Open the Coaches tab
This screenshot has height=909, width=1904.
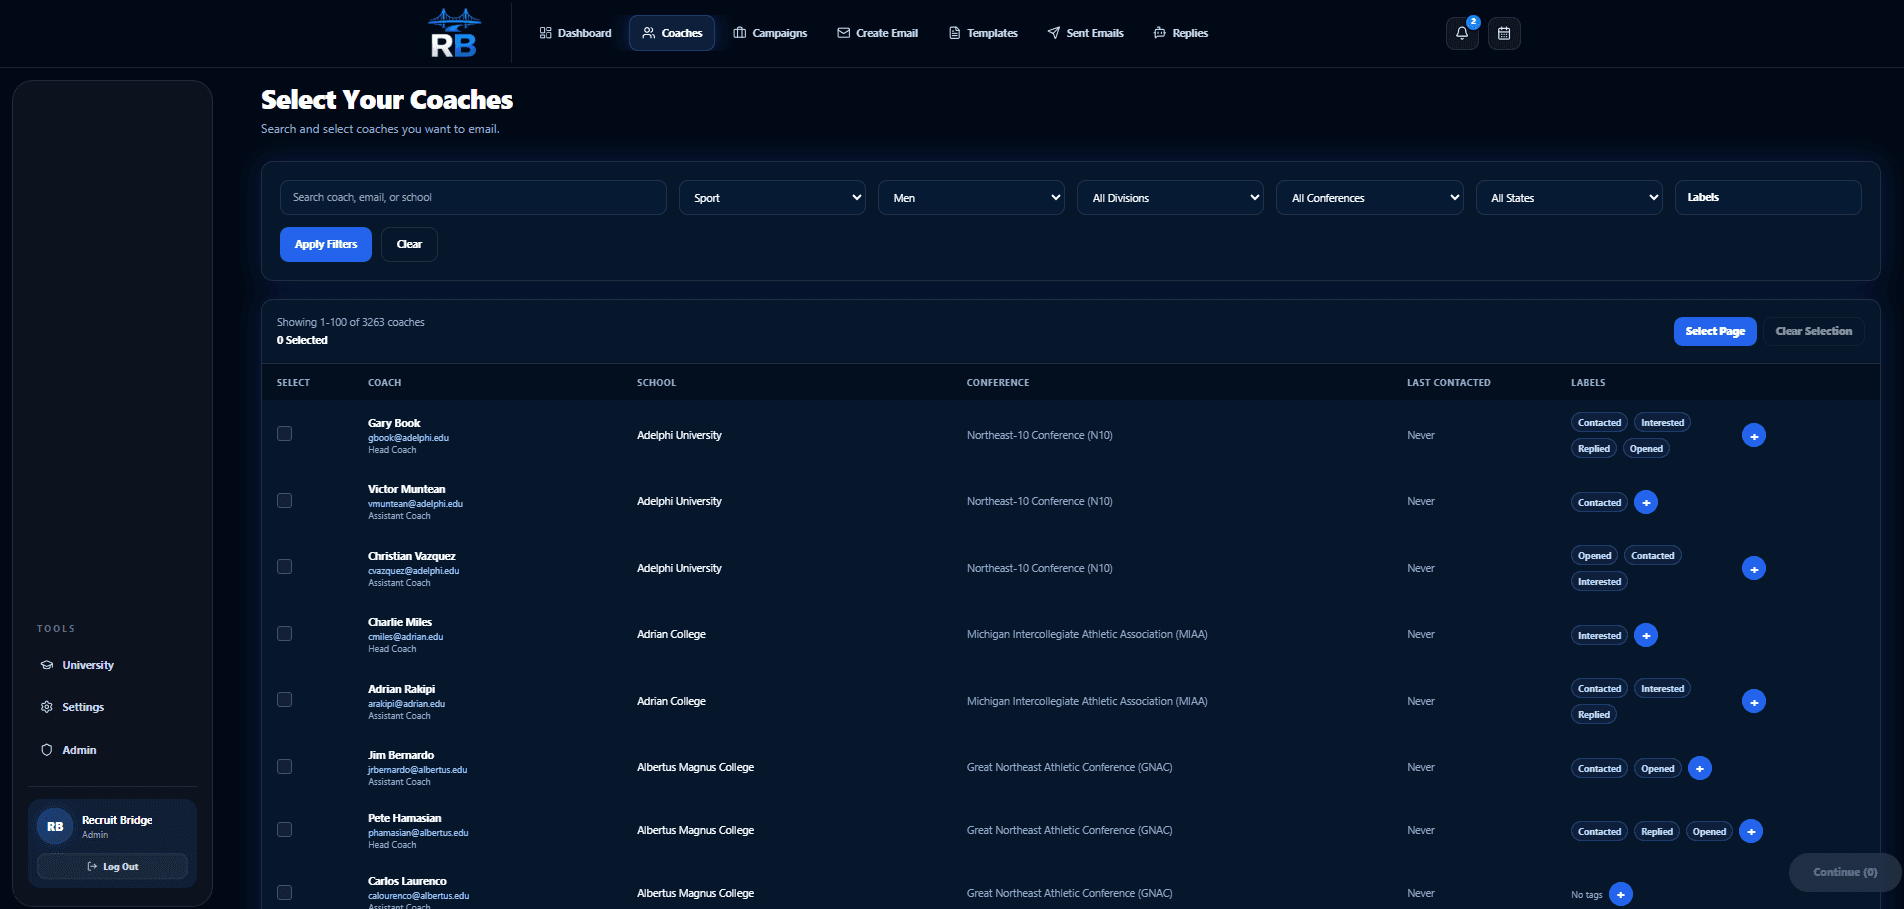(672, 33)
